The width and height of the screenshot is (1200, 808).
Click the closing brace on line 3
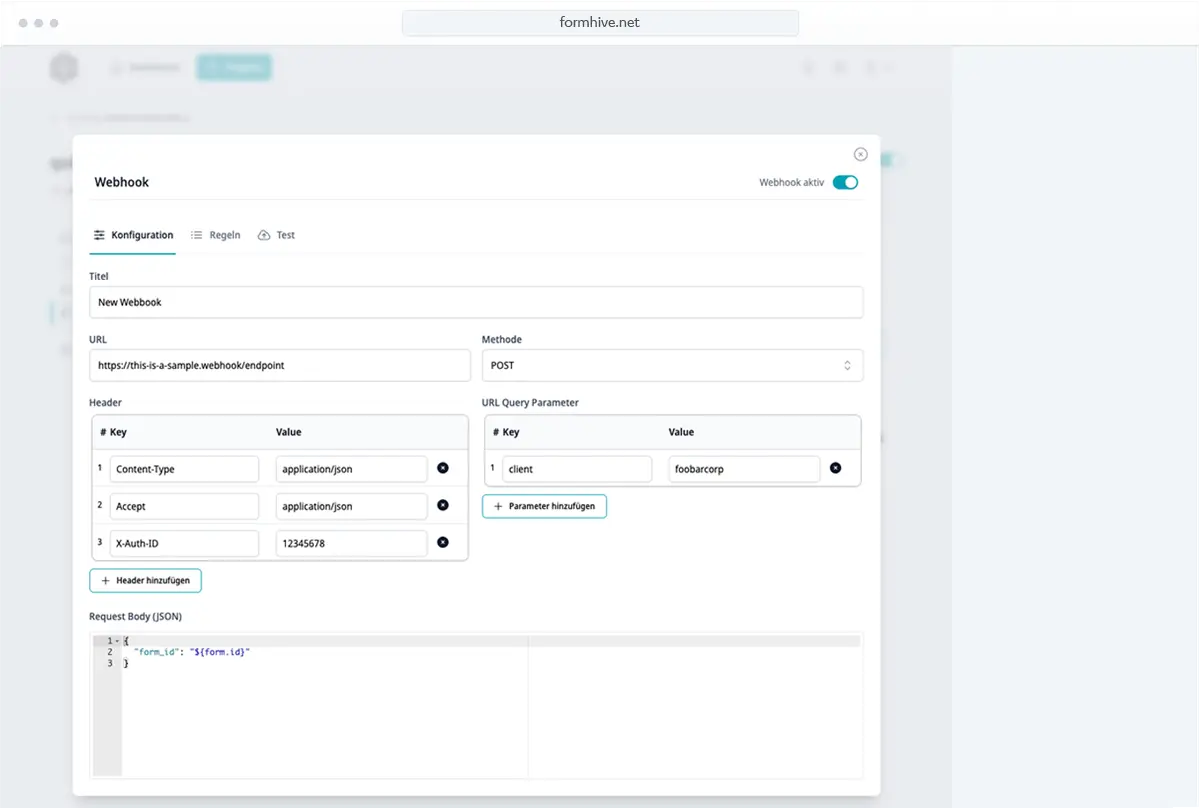click(126, 663)
